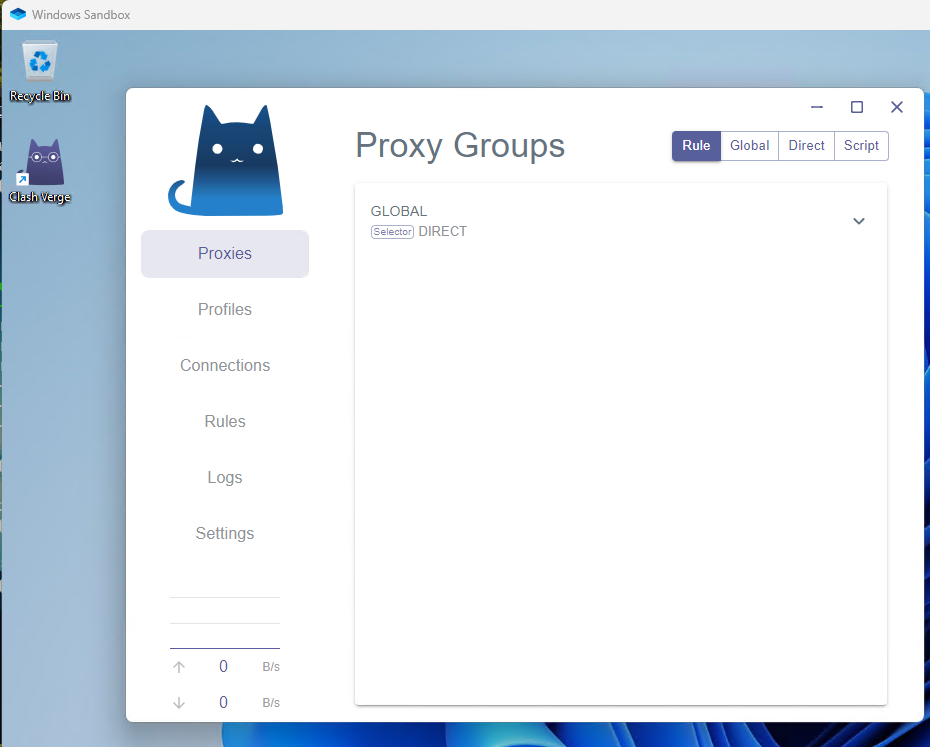View the Rules section
Viewport: 930px width, 747px height.
(224, 421)
